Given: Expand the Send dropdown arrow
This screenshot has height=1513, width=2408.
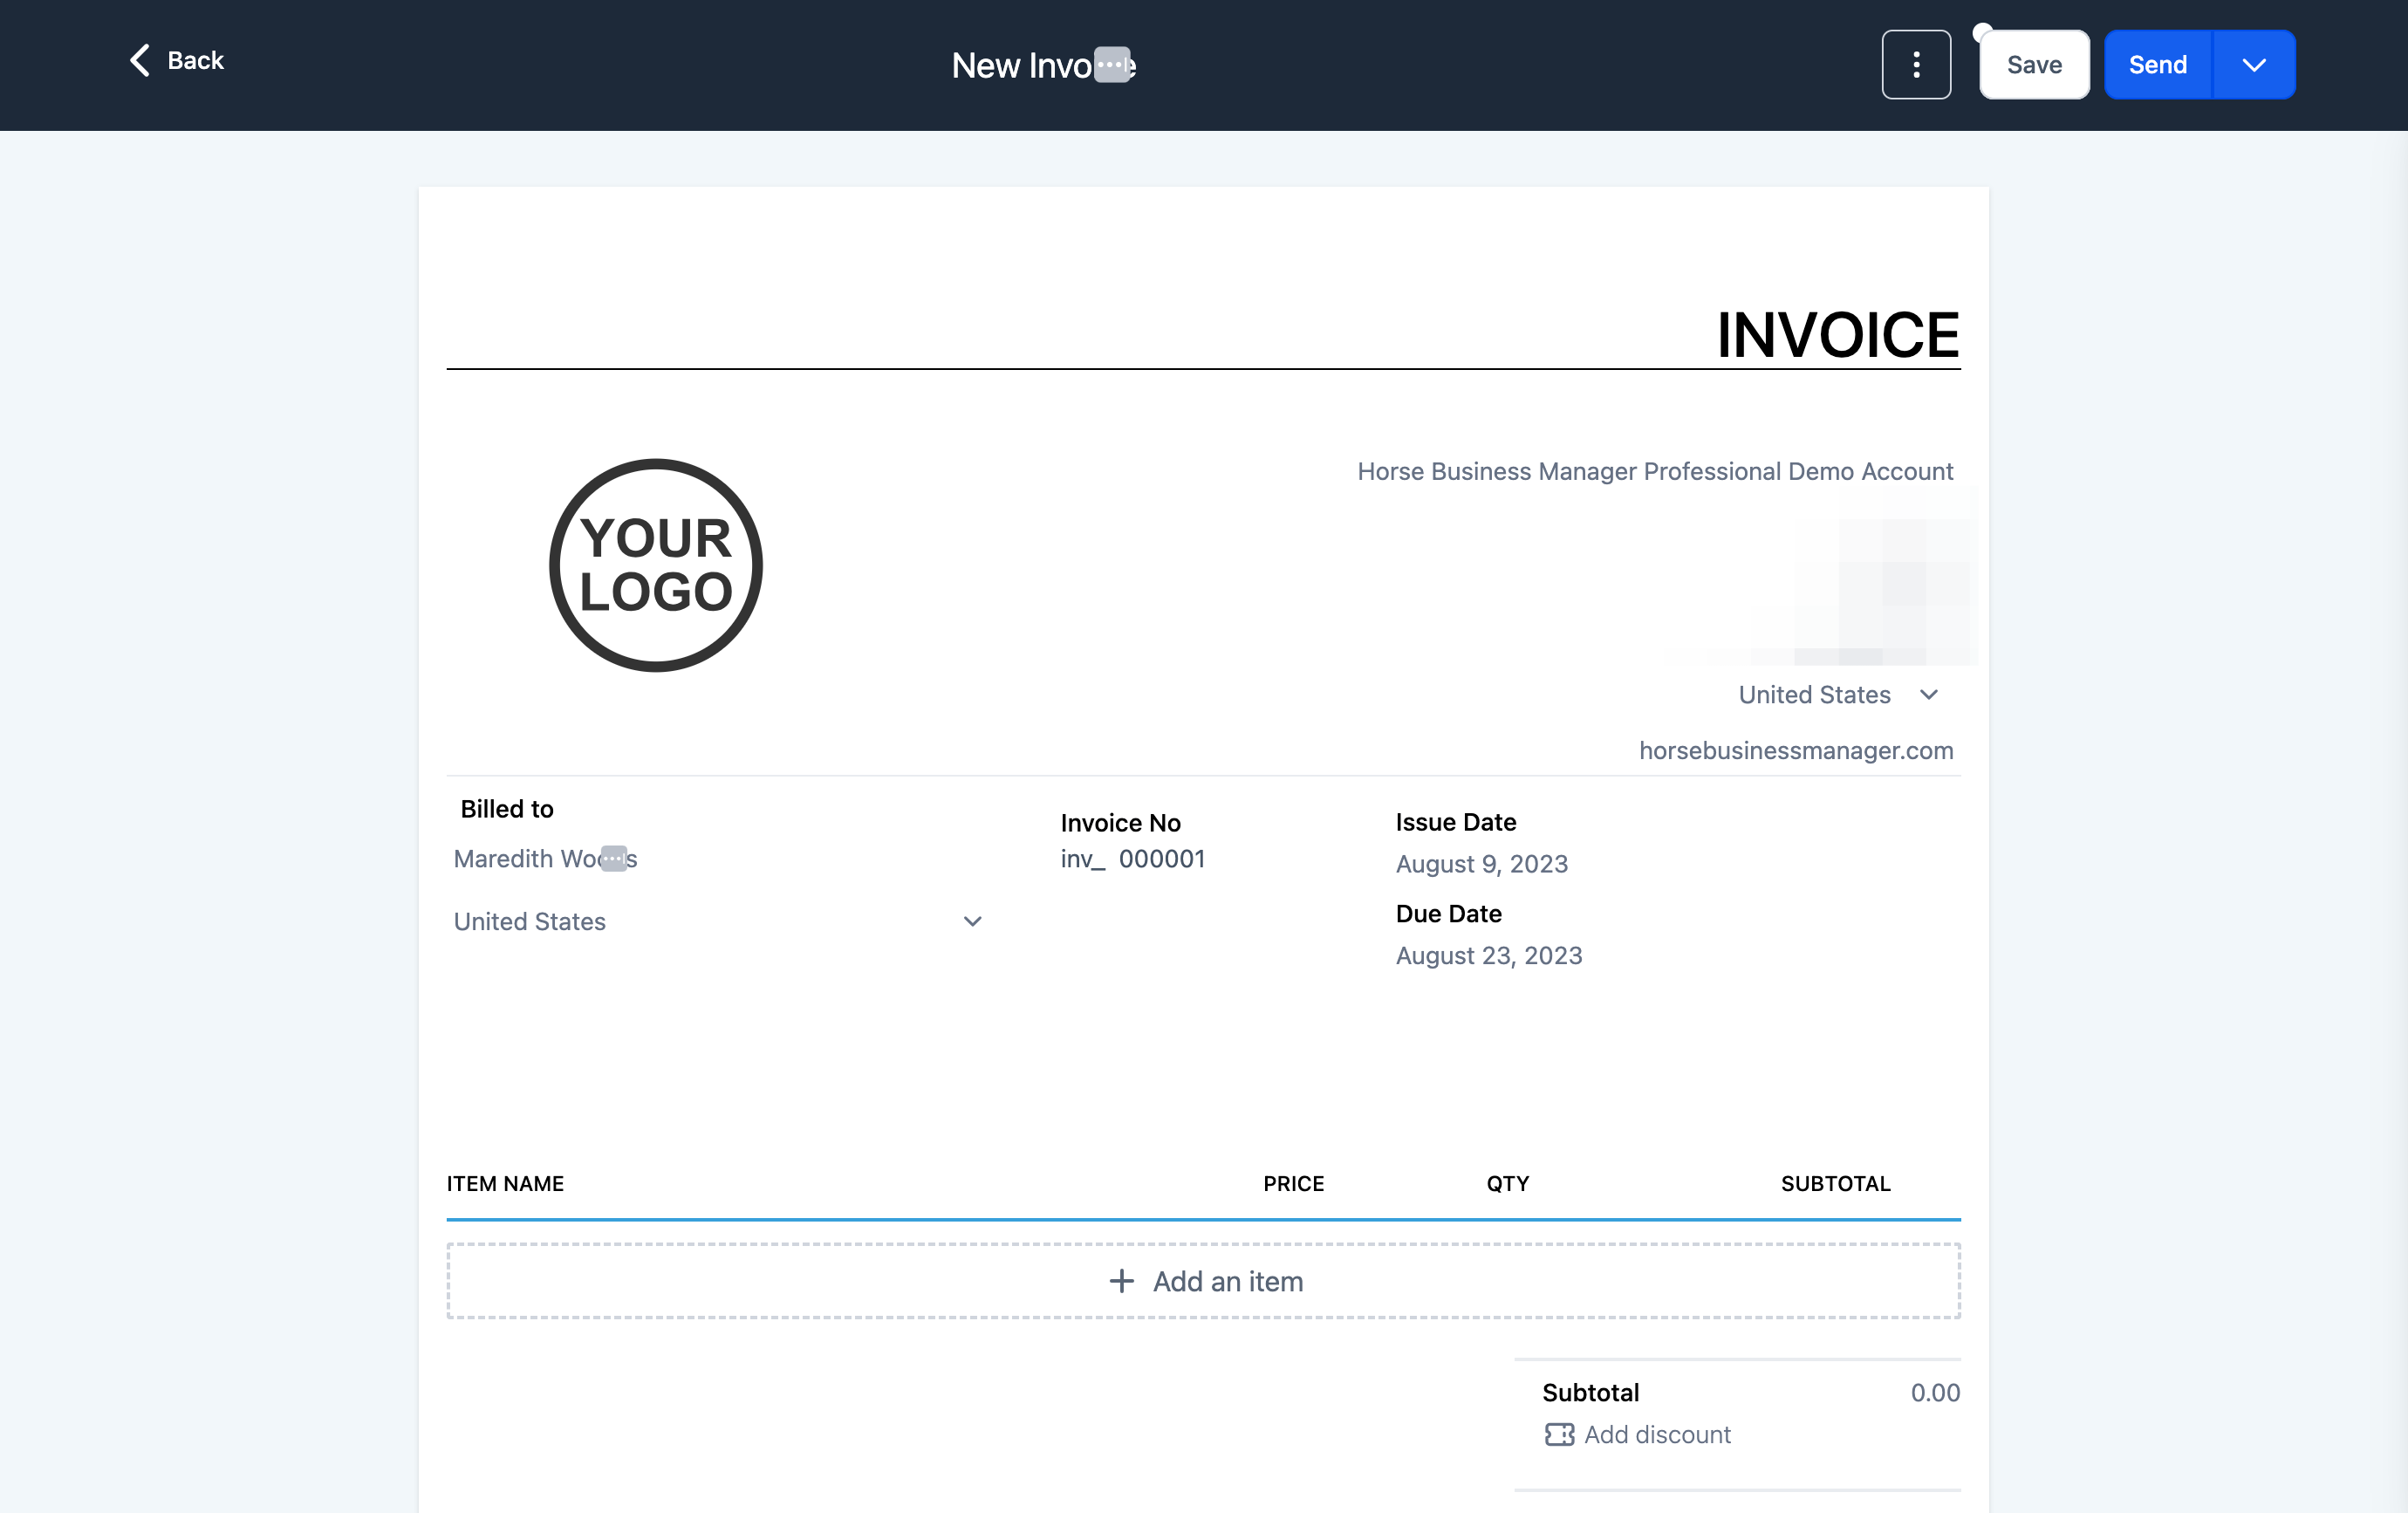Looking at the screenshot, I should 2254,65.
